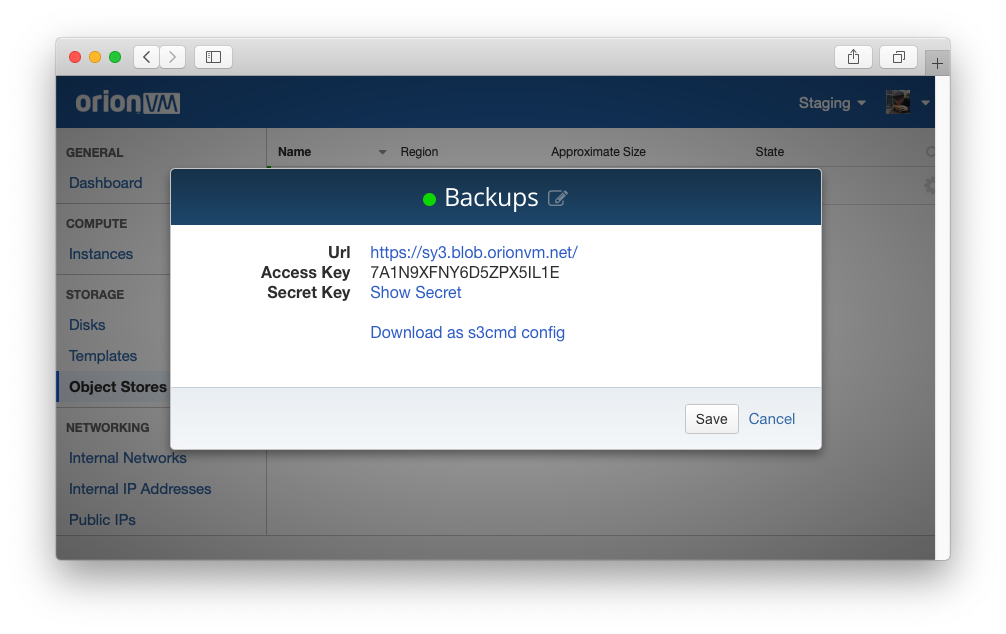
Task: Open the Safari share icon
Action: 853,57
